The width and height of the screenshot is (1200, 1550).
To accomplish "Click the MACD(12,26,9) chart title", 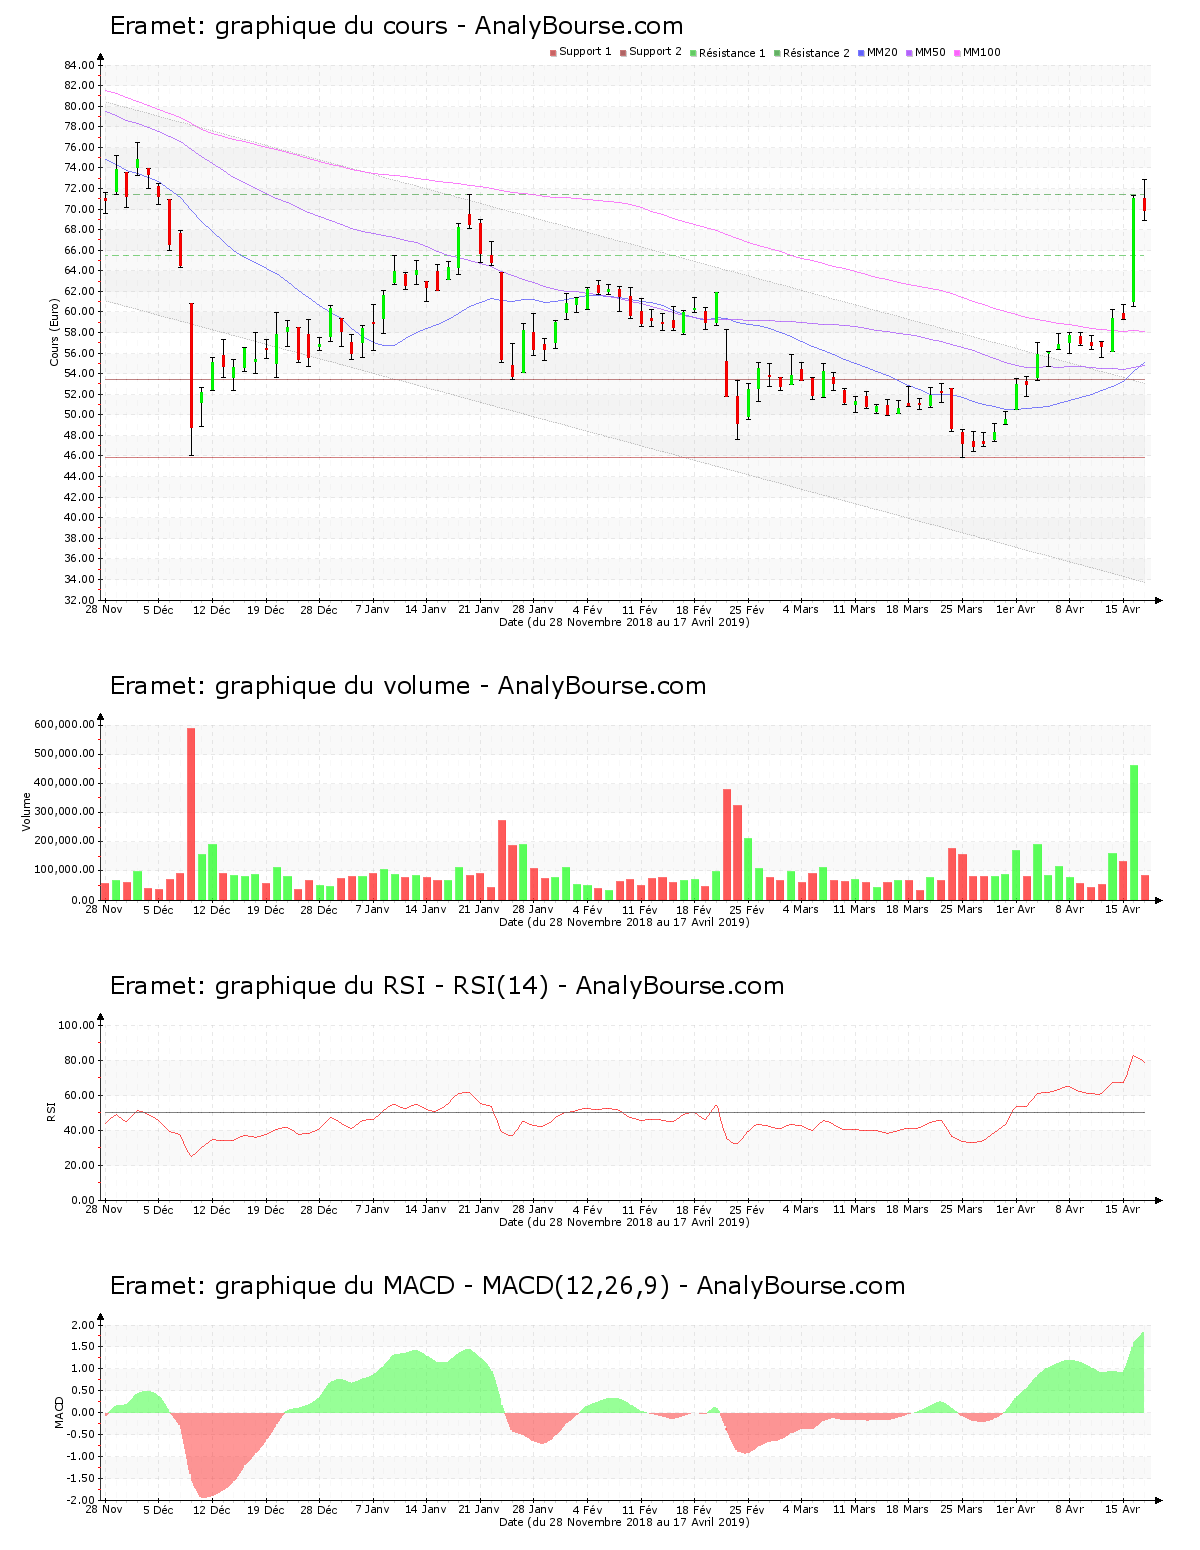I will pyautogui.click(x=507, y=1286).
